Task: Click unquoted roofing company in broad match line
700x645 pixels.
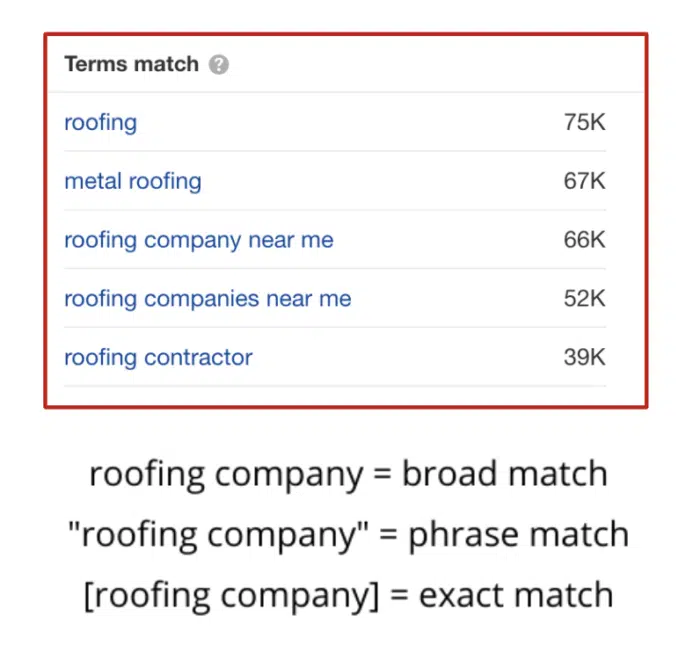Action: pos(226,474)
